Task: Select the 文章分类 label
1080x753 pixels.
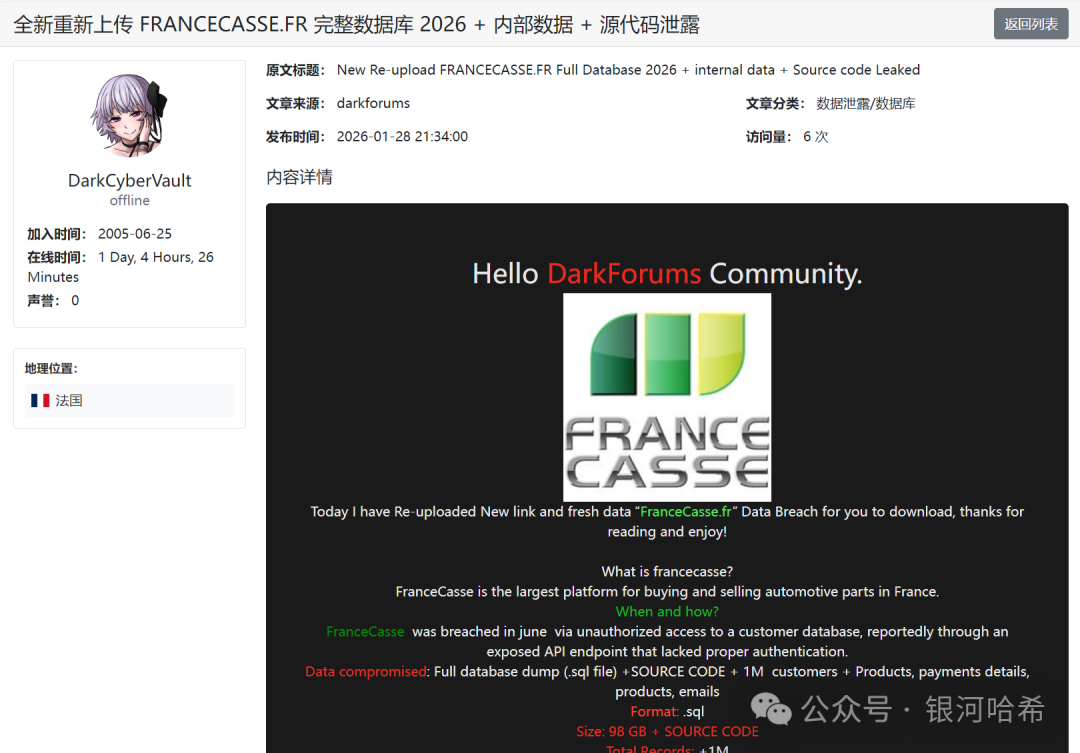Action: (775, 103)
